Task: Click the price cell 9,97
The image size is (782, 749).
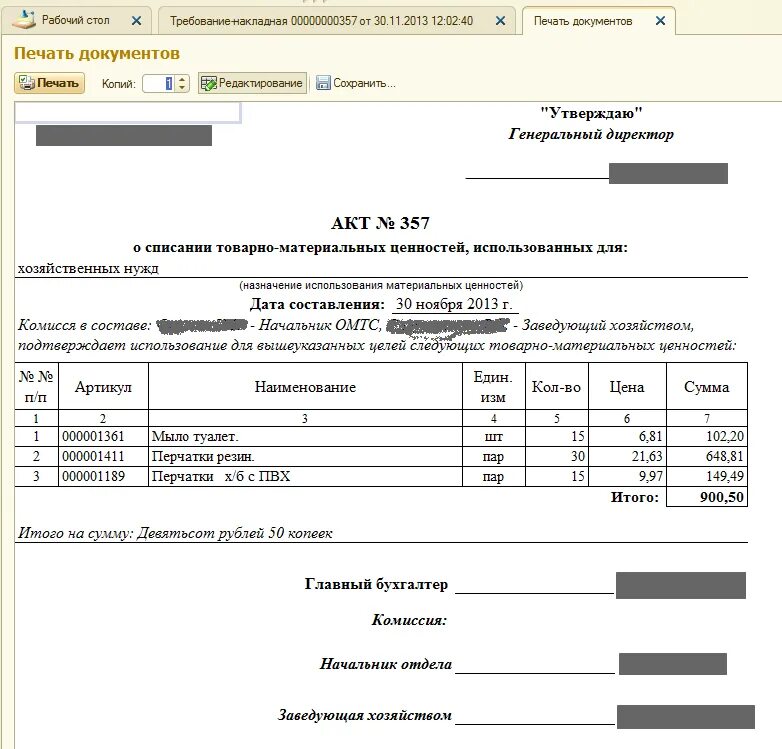Action: [x=627, y=476]
